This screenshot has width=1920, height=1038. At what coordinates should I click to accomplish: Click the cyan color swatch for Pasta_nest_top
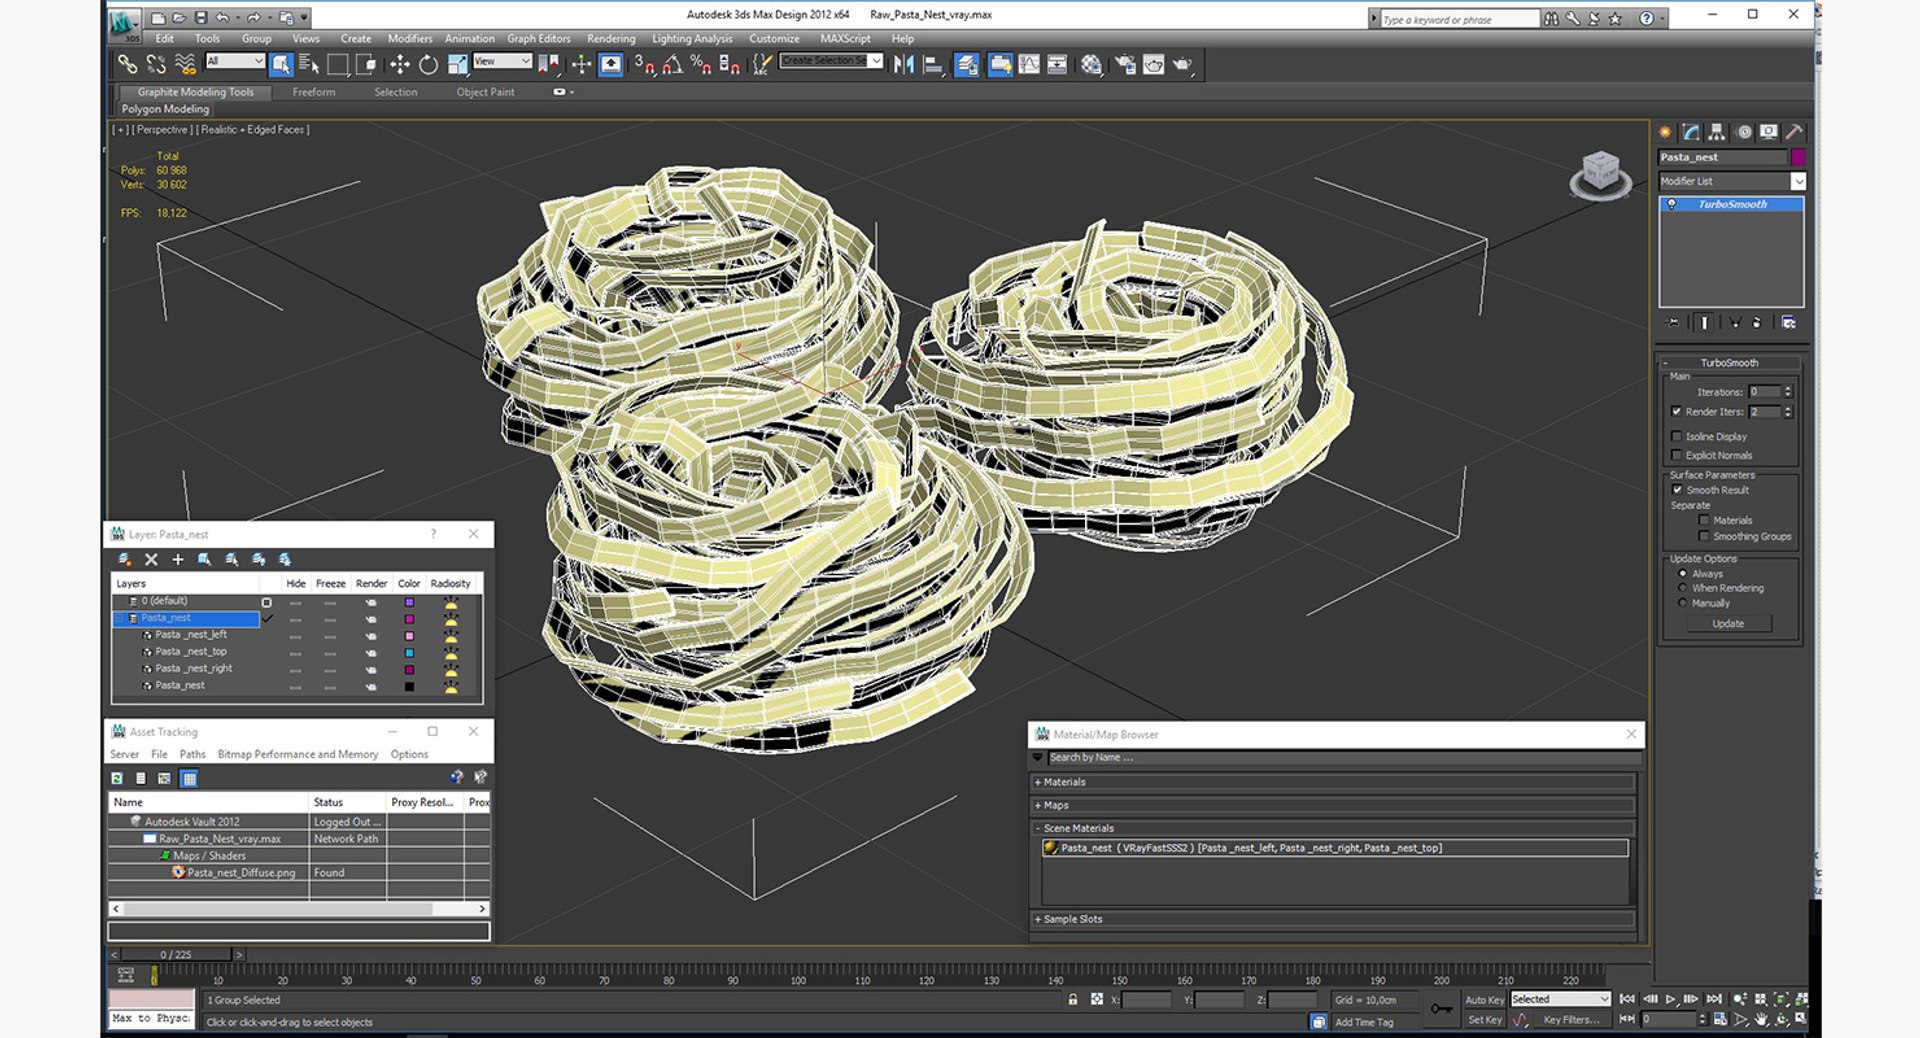[x=409, y=652]
